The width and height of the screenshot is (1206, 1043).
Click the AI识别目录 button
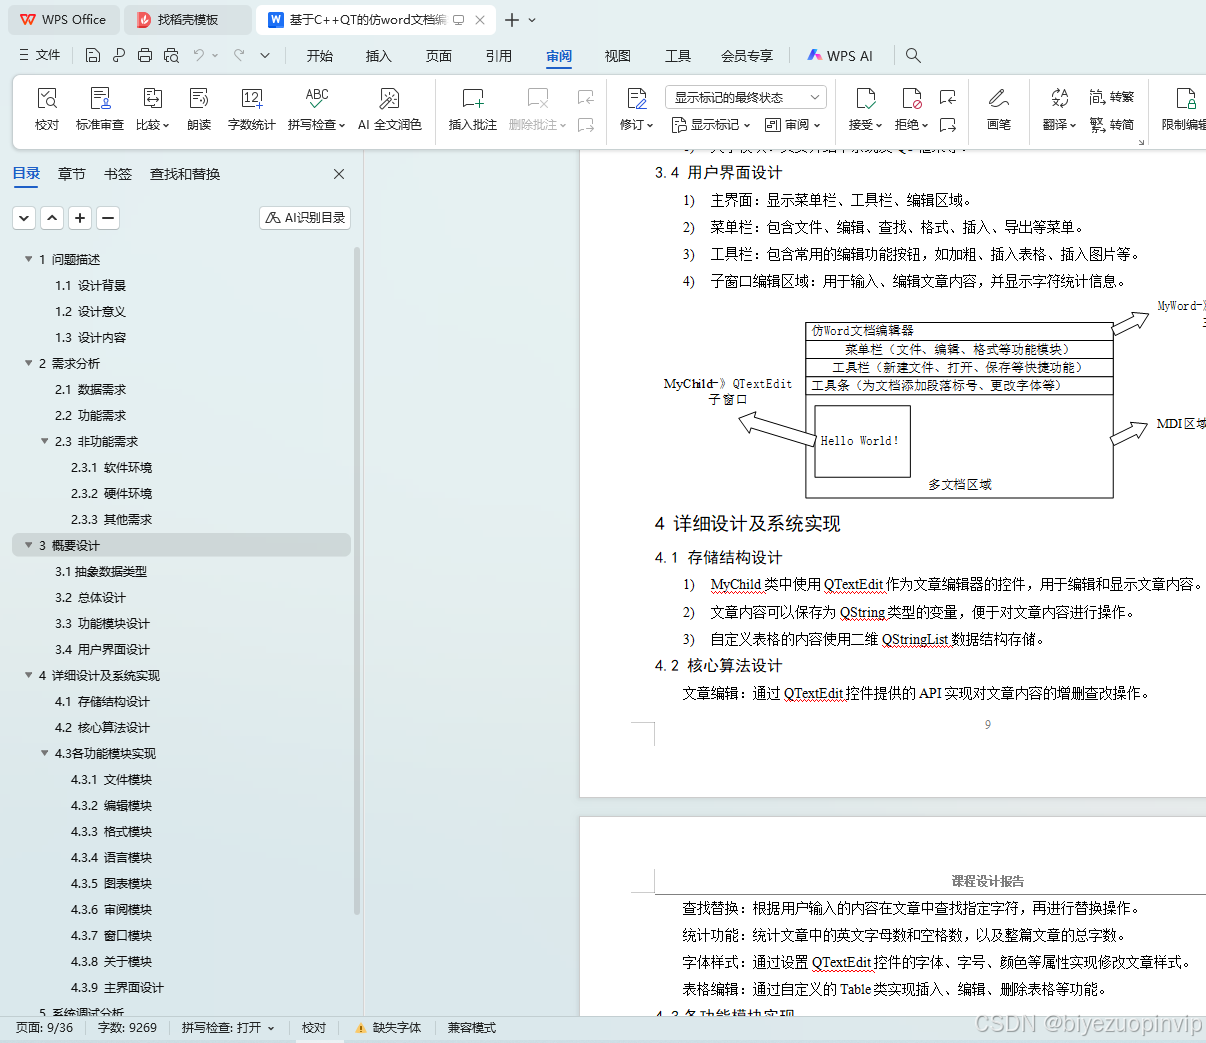point(305,217)
